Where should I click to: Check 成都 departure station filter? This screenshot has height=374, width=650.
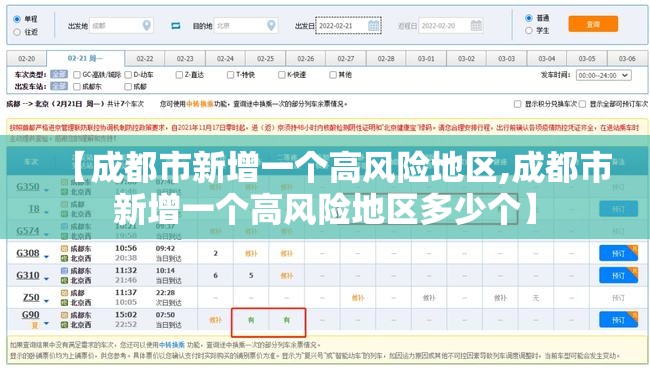128,87
